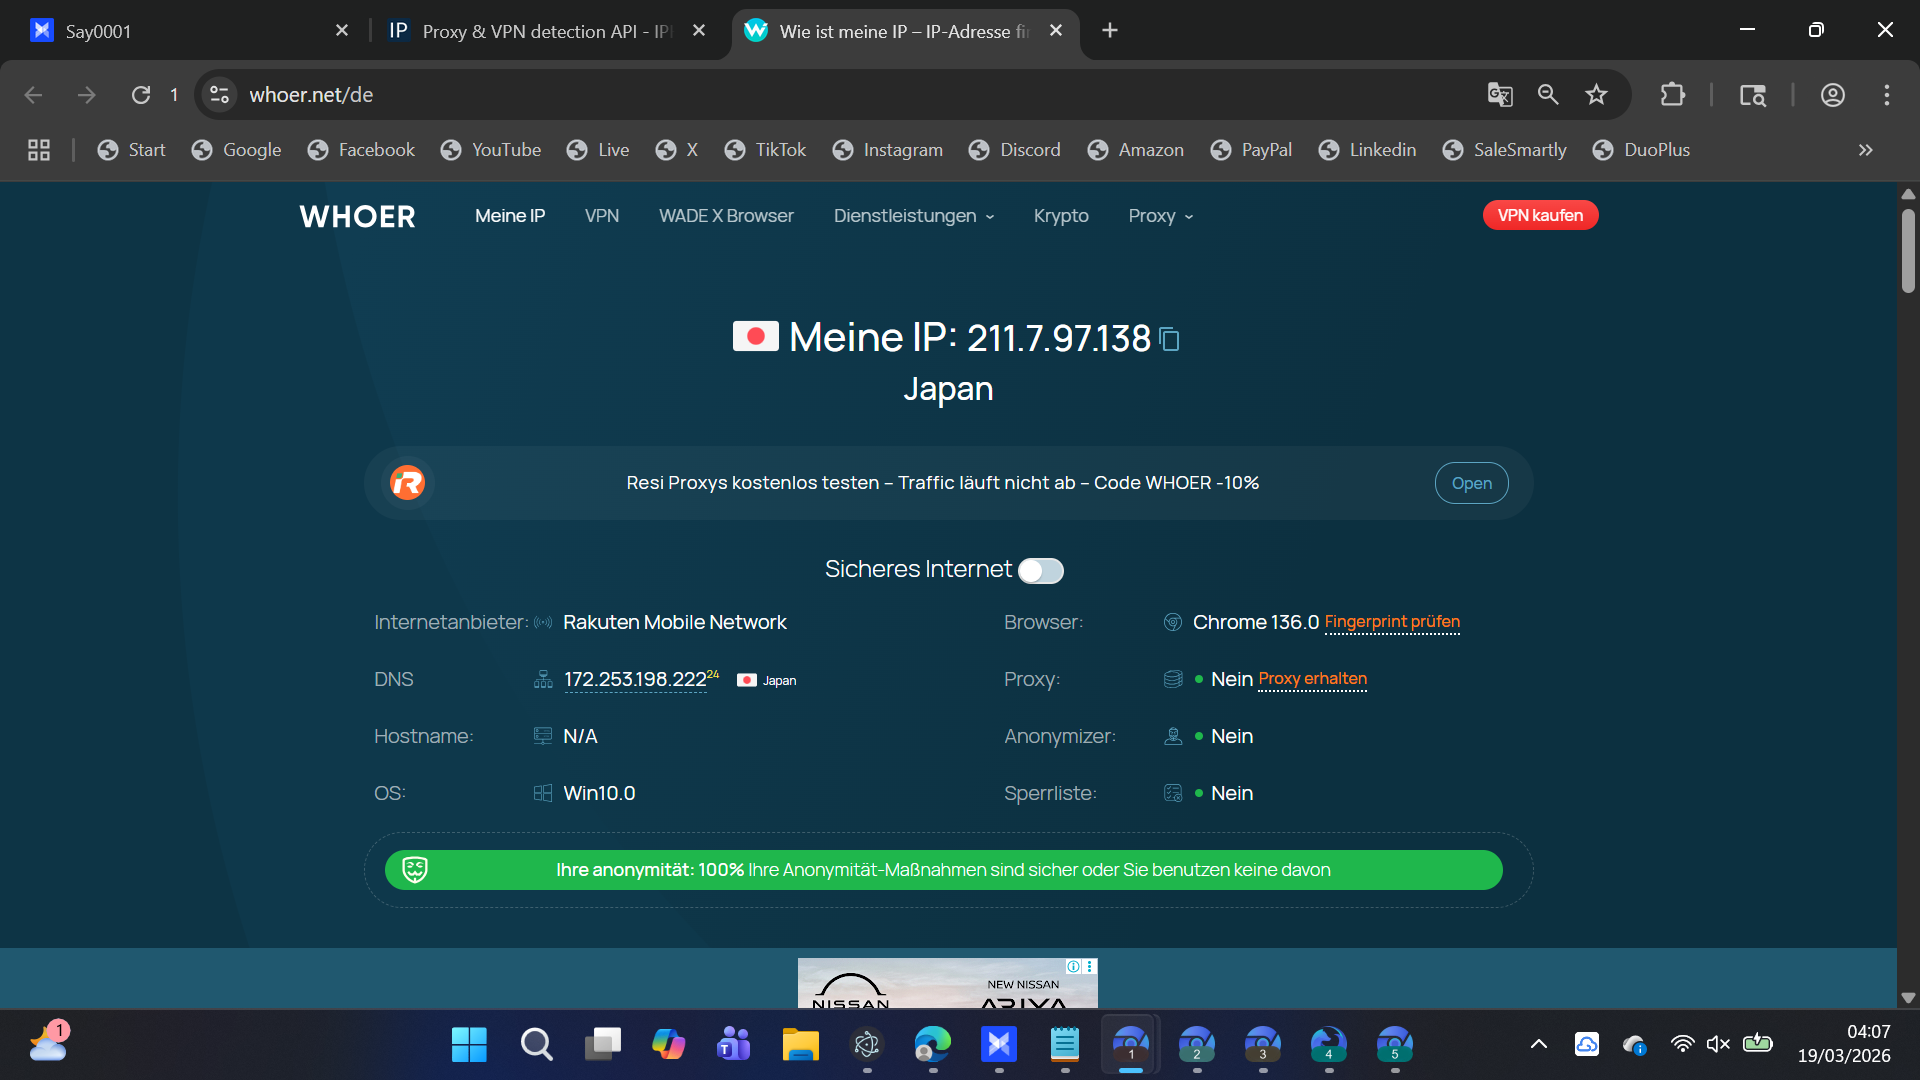Expand the Dienstleistungen dropdown menu
This screenshot has height=1080, width=1920.
[913, 216]
